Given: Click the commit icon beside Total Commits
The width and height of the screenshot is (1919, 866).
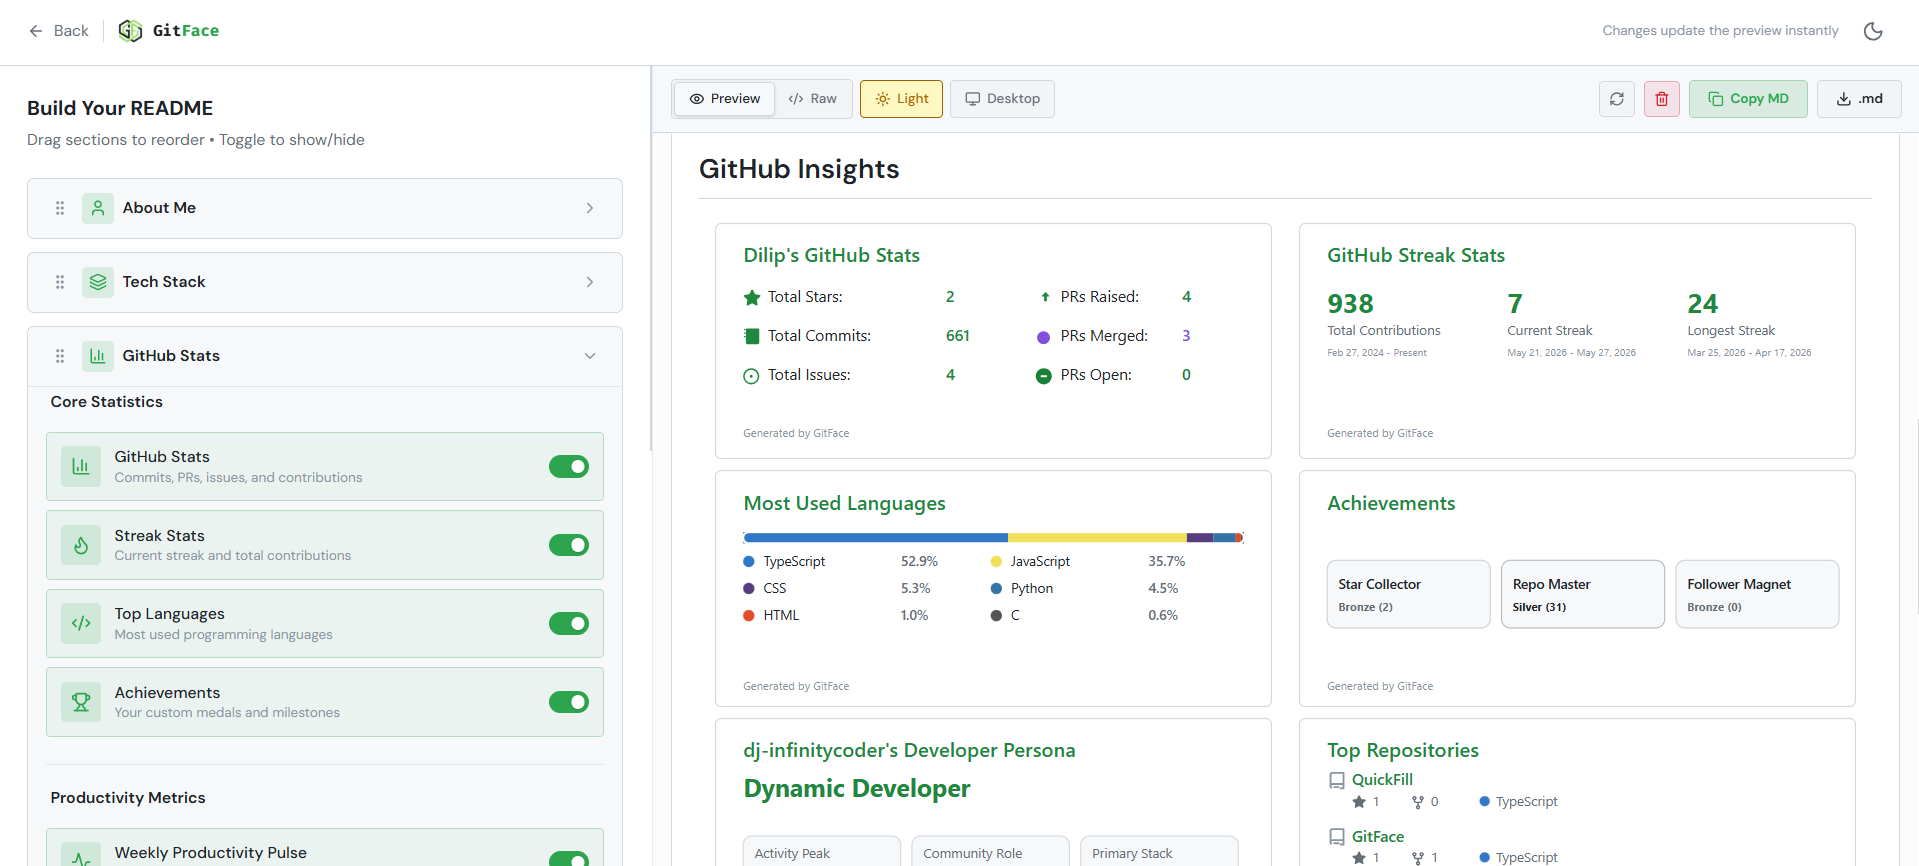Looking at the screenshot, I should (x=752, y=336).
